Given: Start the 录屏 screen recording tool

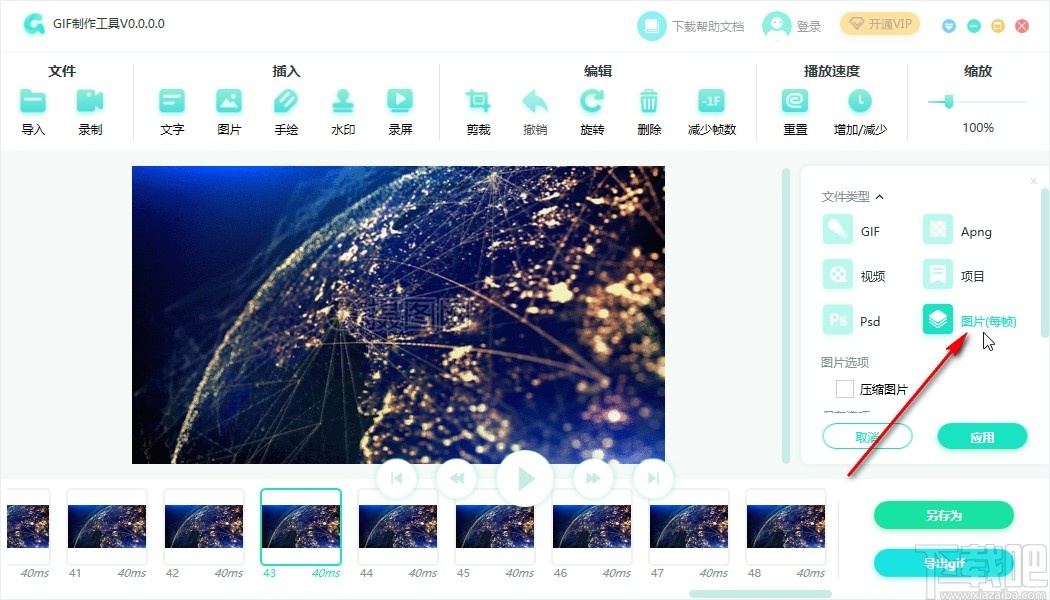Looking at the screenshot, I should click(x=400, y=102).
